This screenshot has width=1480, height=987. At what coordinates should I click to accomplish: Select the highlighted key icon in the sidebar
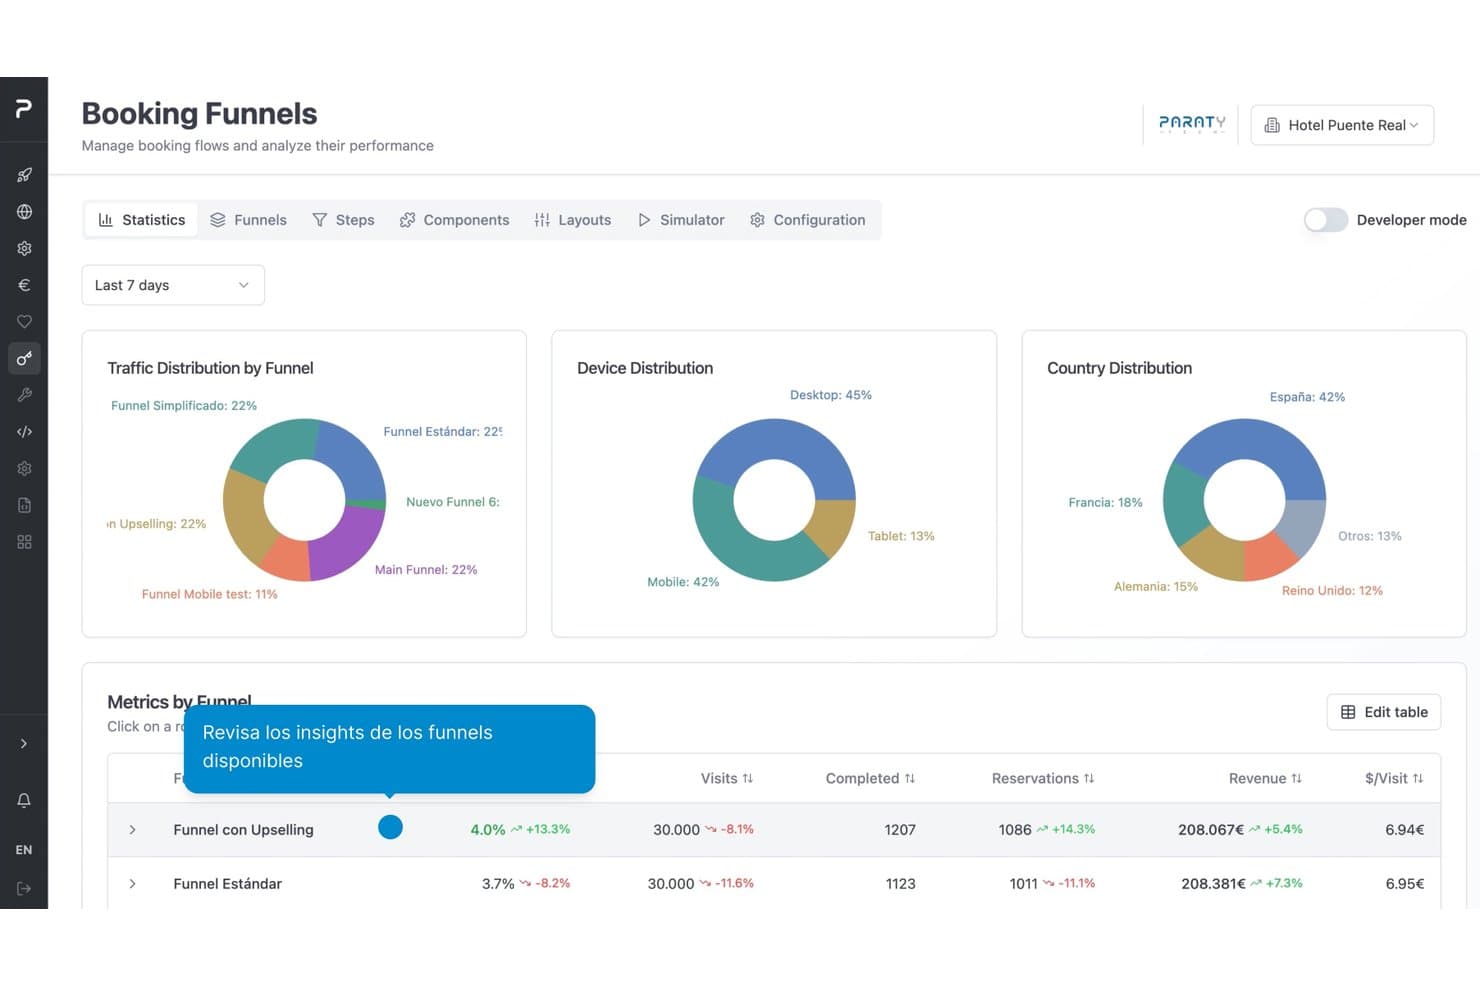[24, 358]
